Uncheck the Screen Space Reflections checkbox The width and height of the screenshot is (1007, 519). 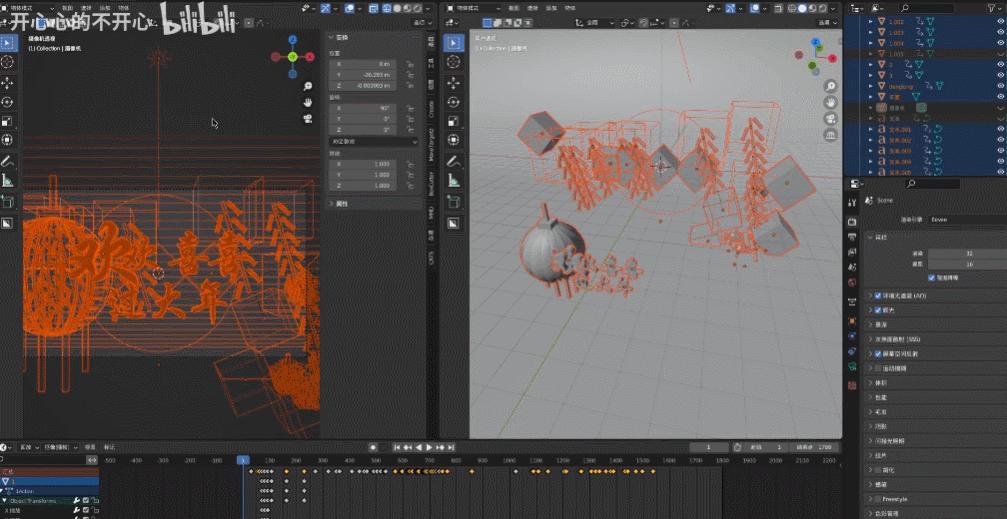click(878, 353)
